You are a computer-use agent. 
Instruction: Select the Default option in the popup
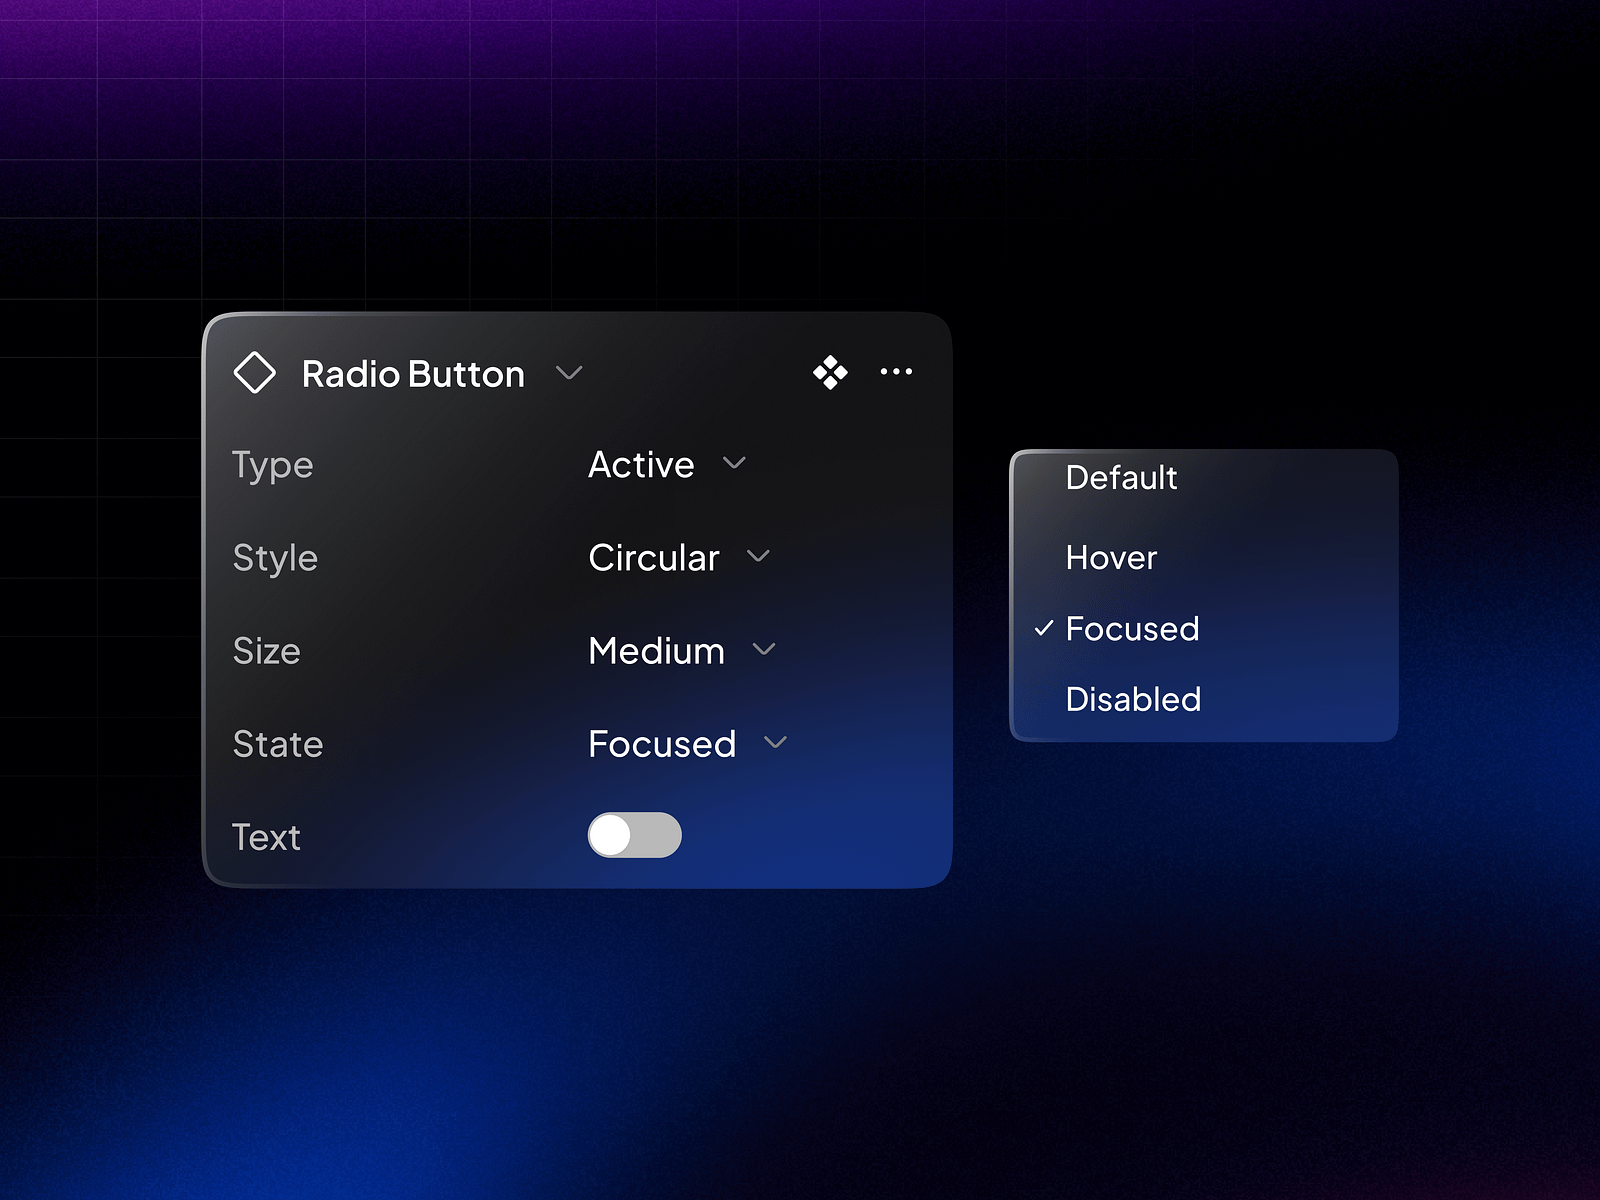1120,478
